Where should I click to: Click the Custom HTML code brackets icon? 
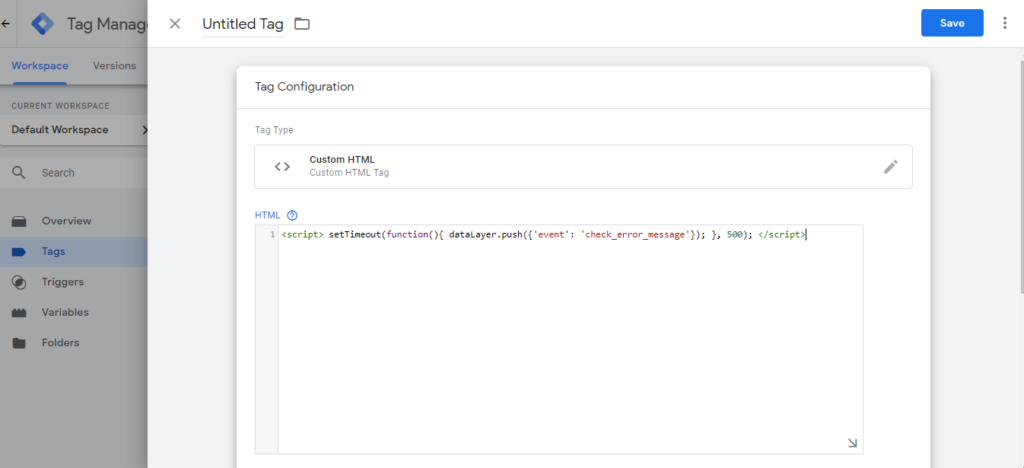pyautogui.click(x=282, y=166)
